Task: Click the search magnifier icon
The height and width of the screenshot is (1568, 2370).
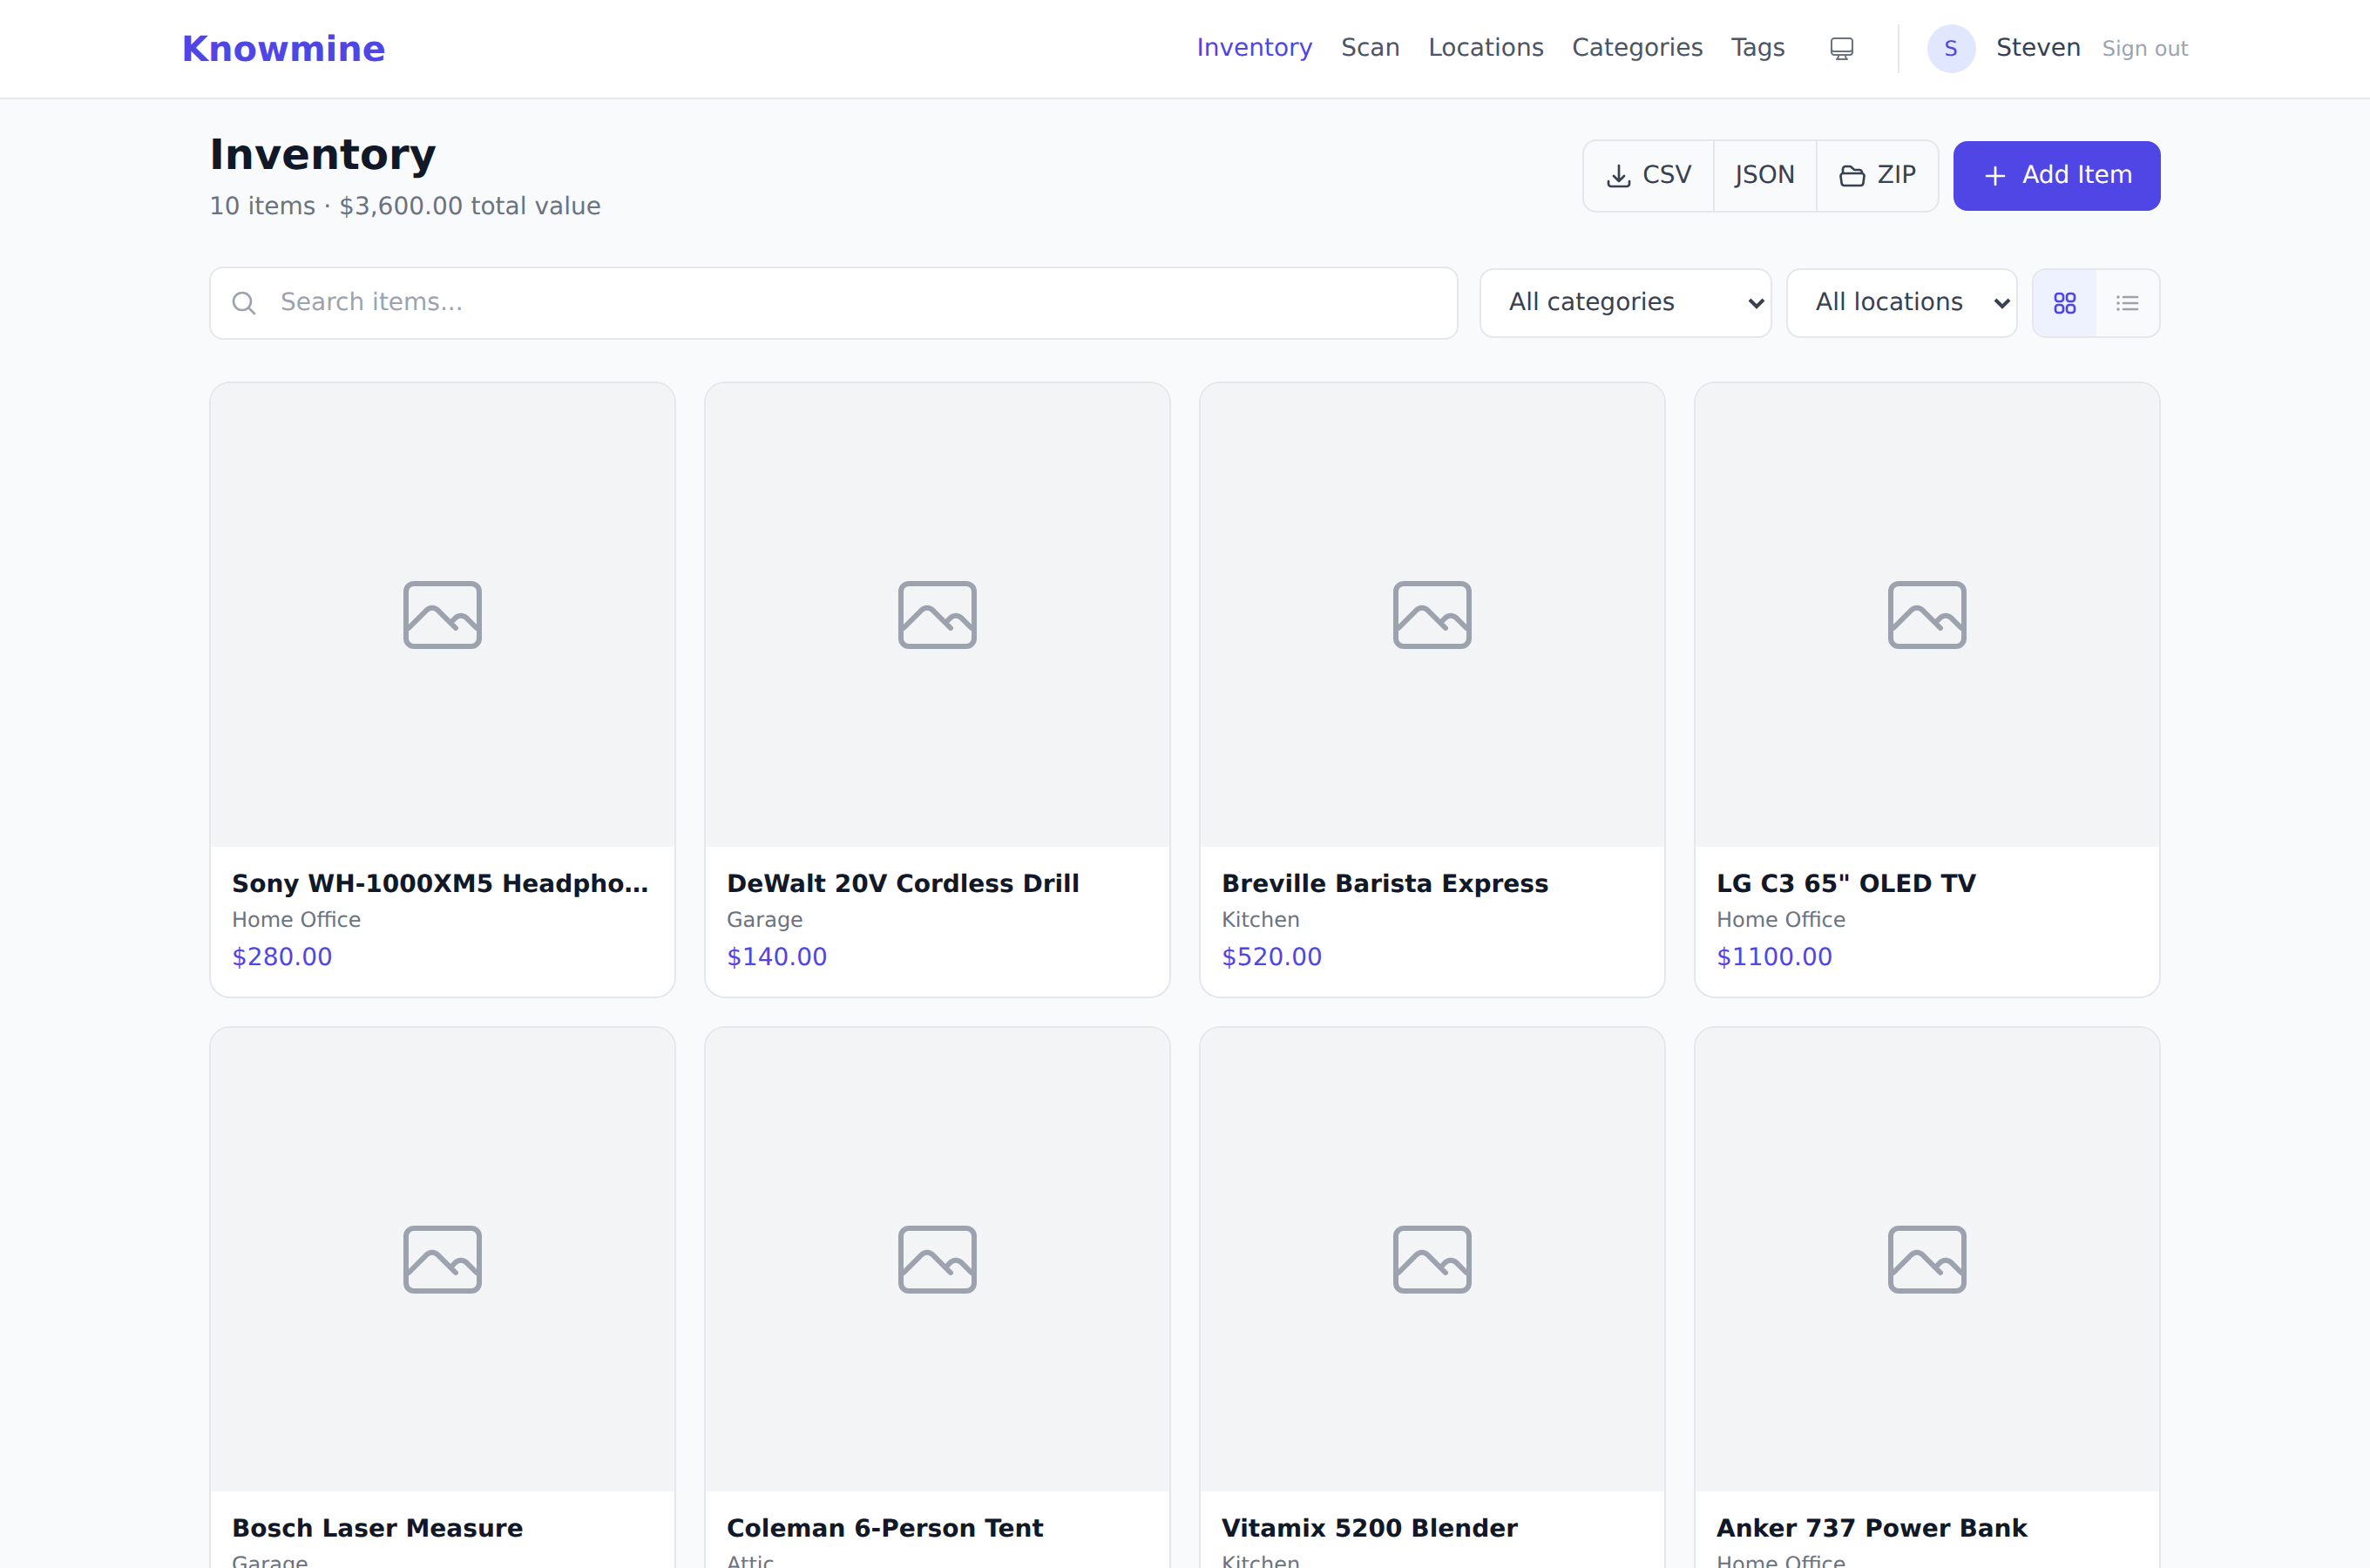Action: [244, 303]
